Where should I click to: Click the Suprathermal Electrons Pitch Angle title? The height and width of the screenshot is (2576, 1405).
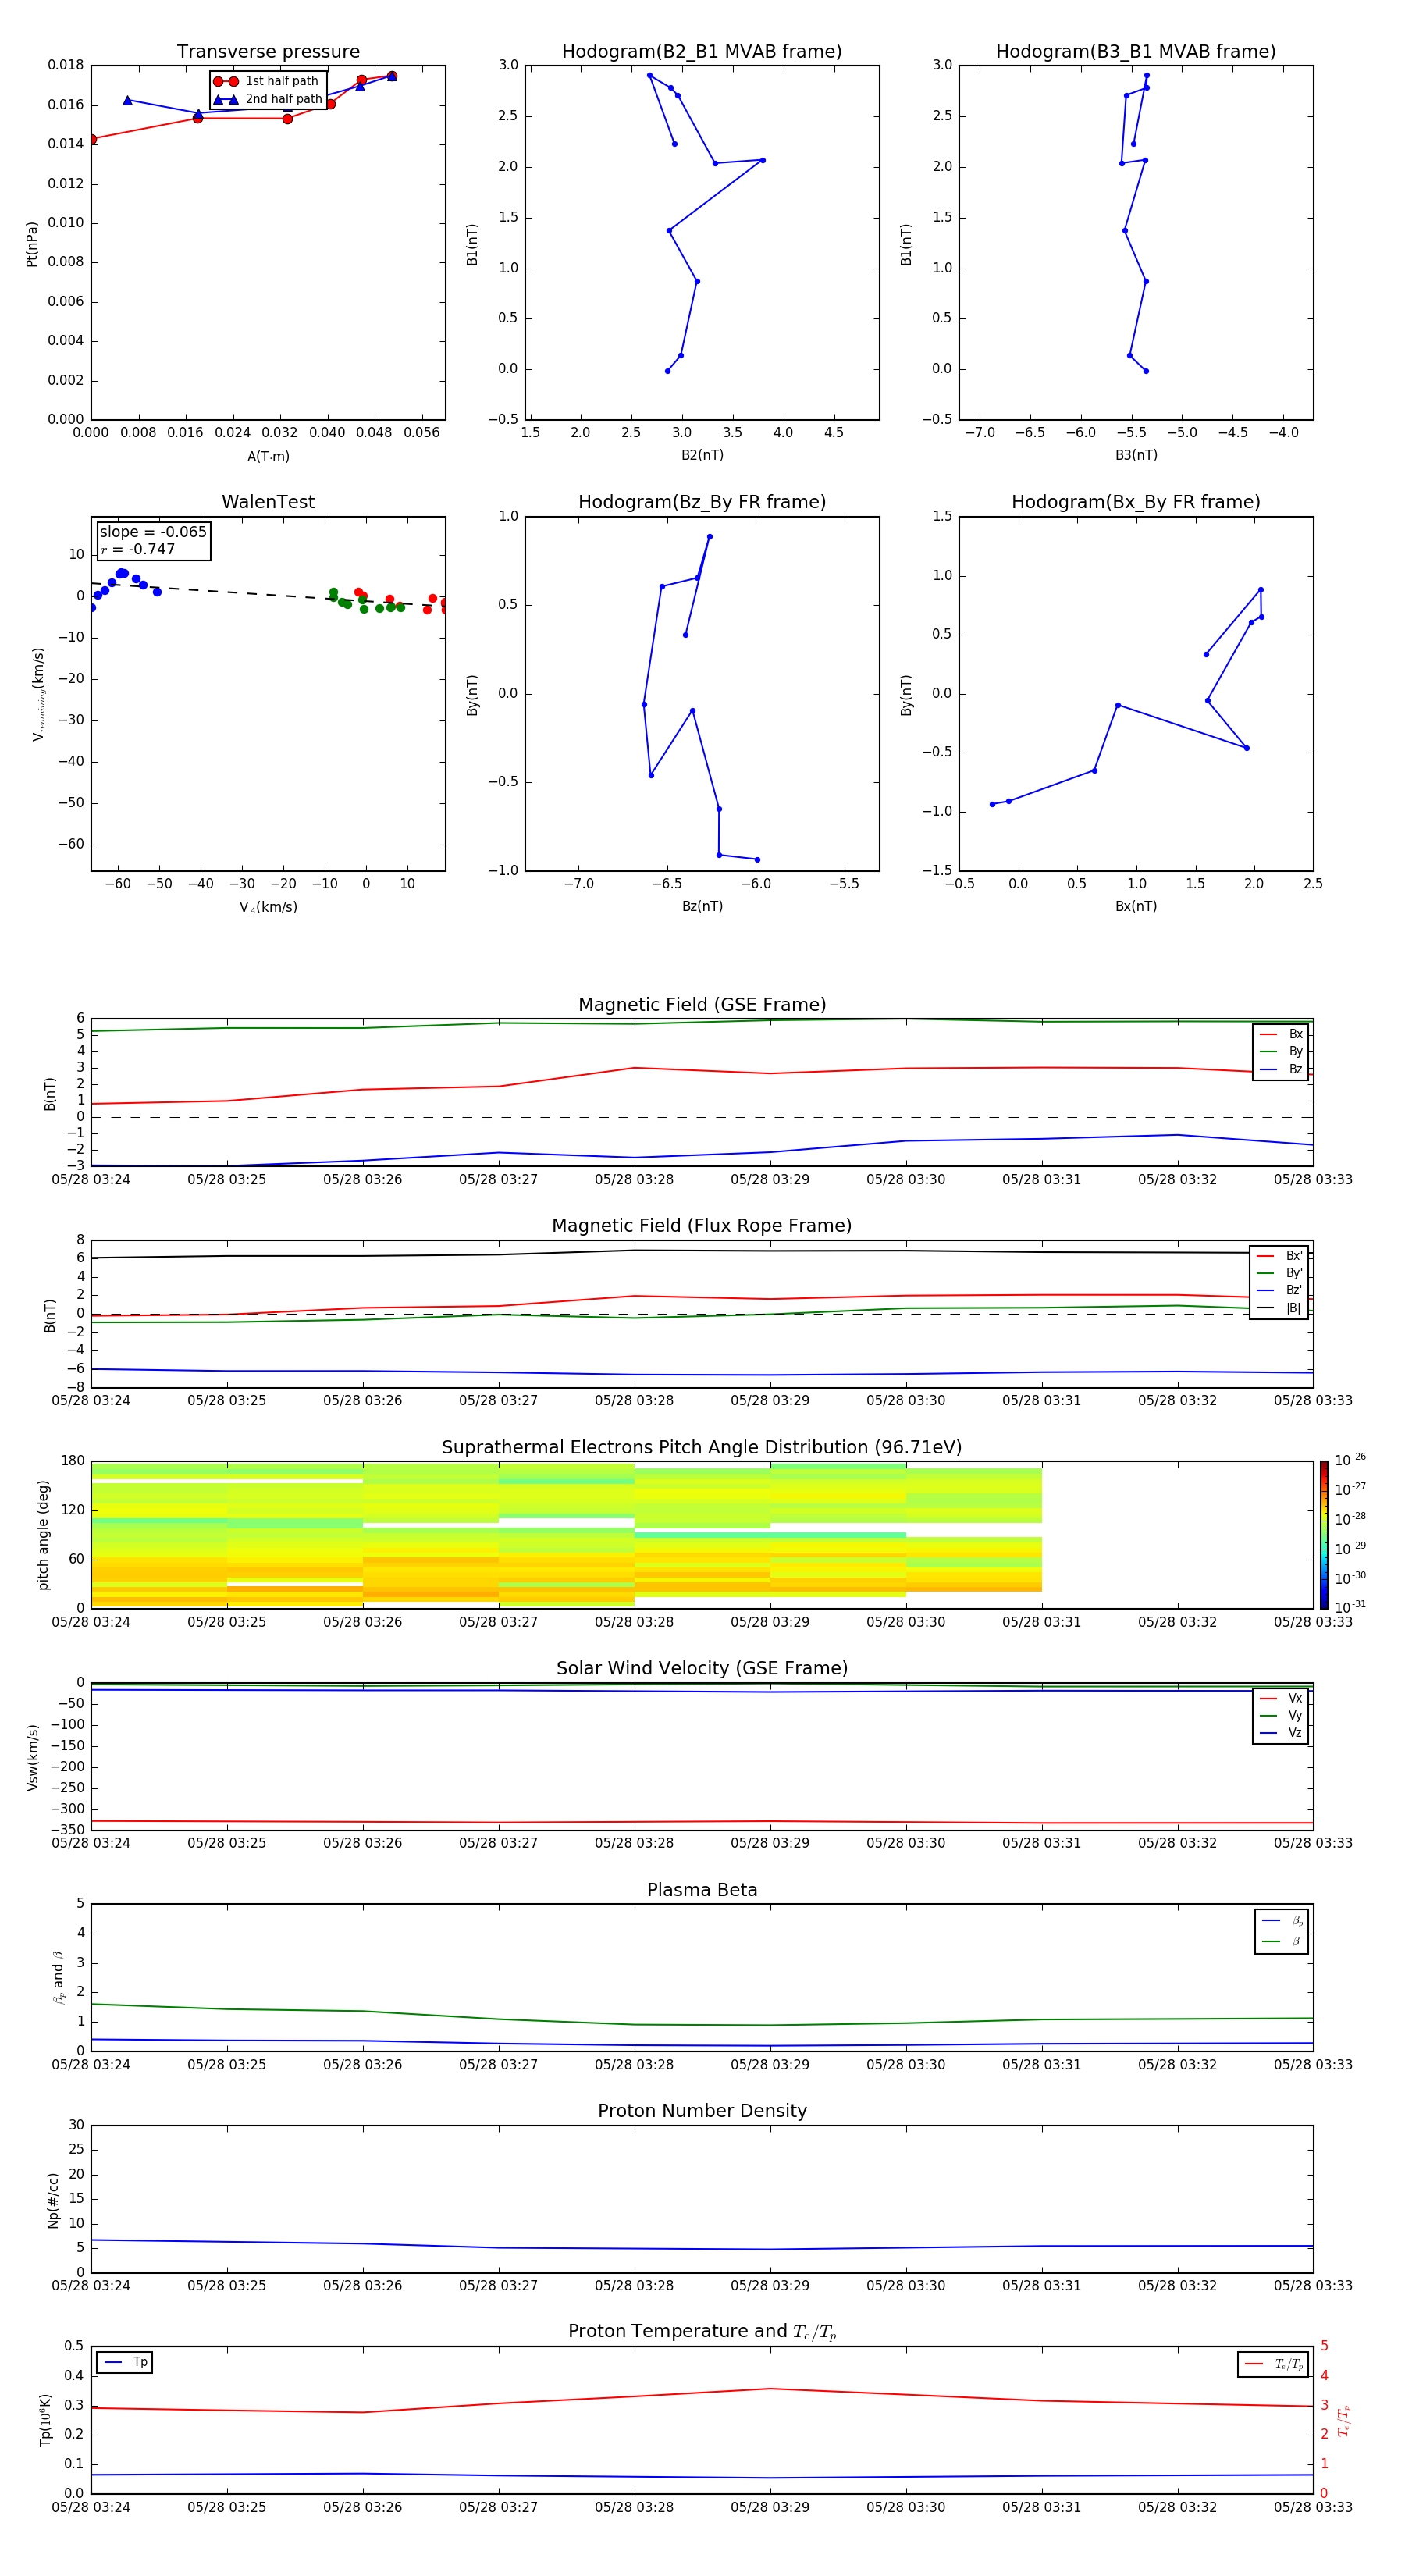pyautogui.click(x=702, y=1448)
